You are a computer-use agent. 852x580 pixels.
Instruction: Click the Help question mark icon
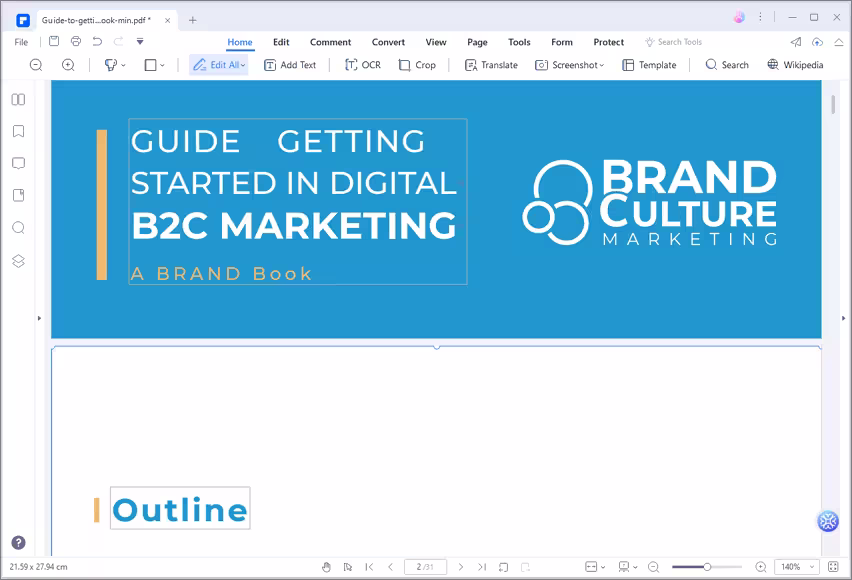(x=18, y=542)
